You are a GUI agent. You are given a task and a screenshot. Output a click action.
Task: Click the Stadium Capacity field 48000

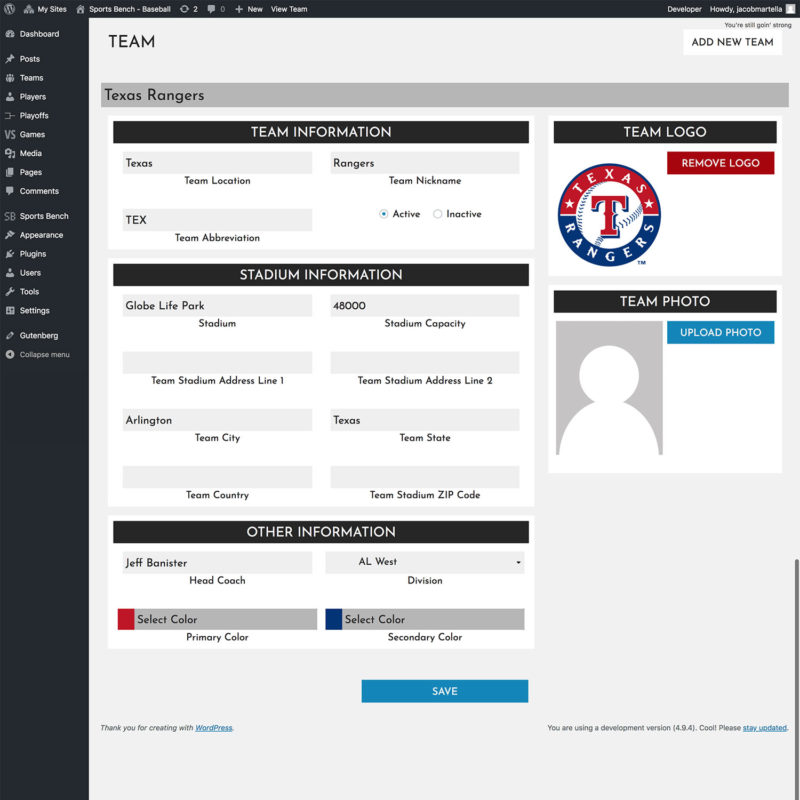424,306
